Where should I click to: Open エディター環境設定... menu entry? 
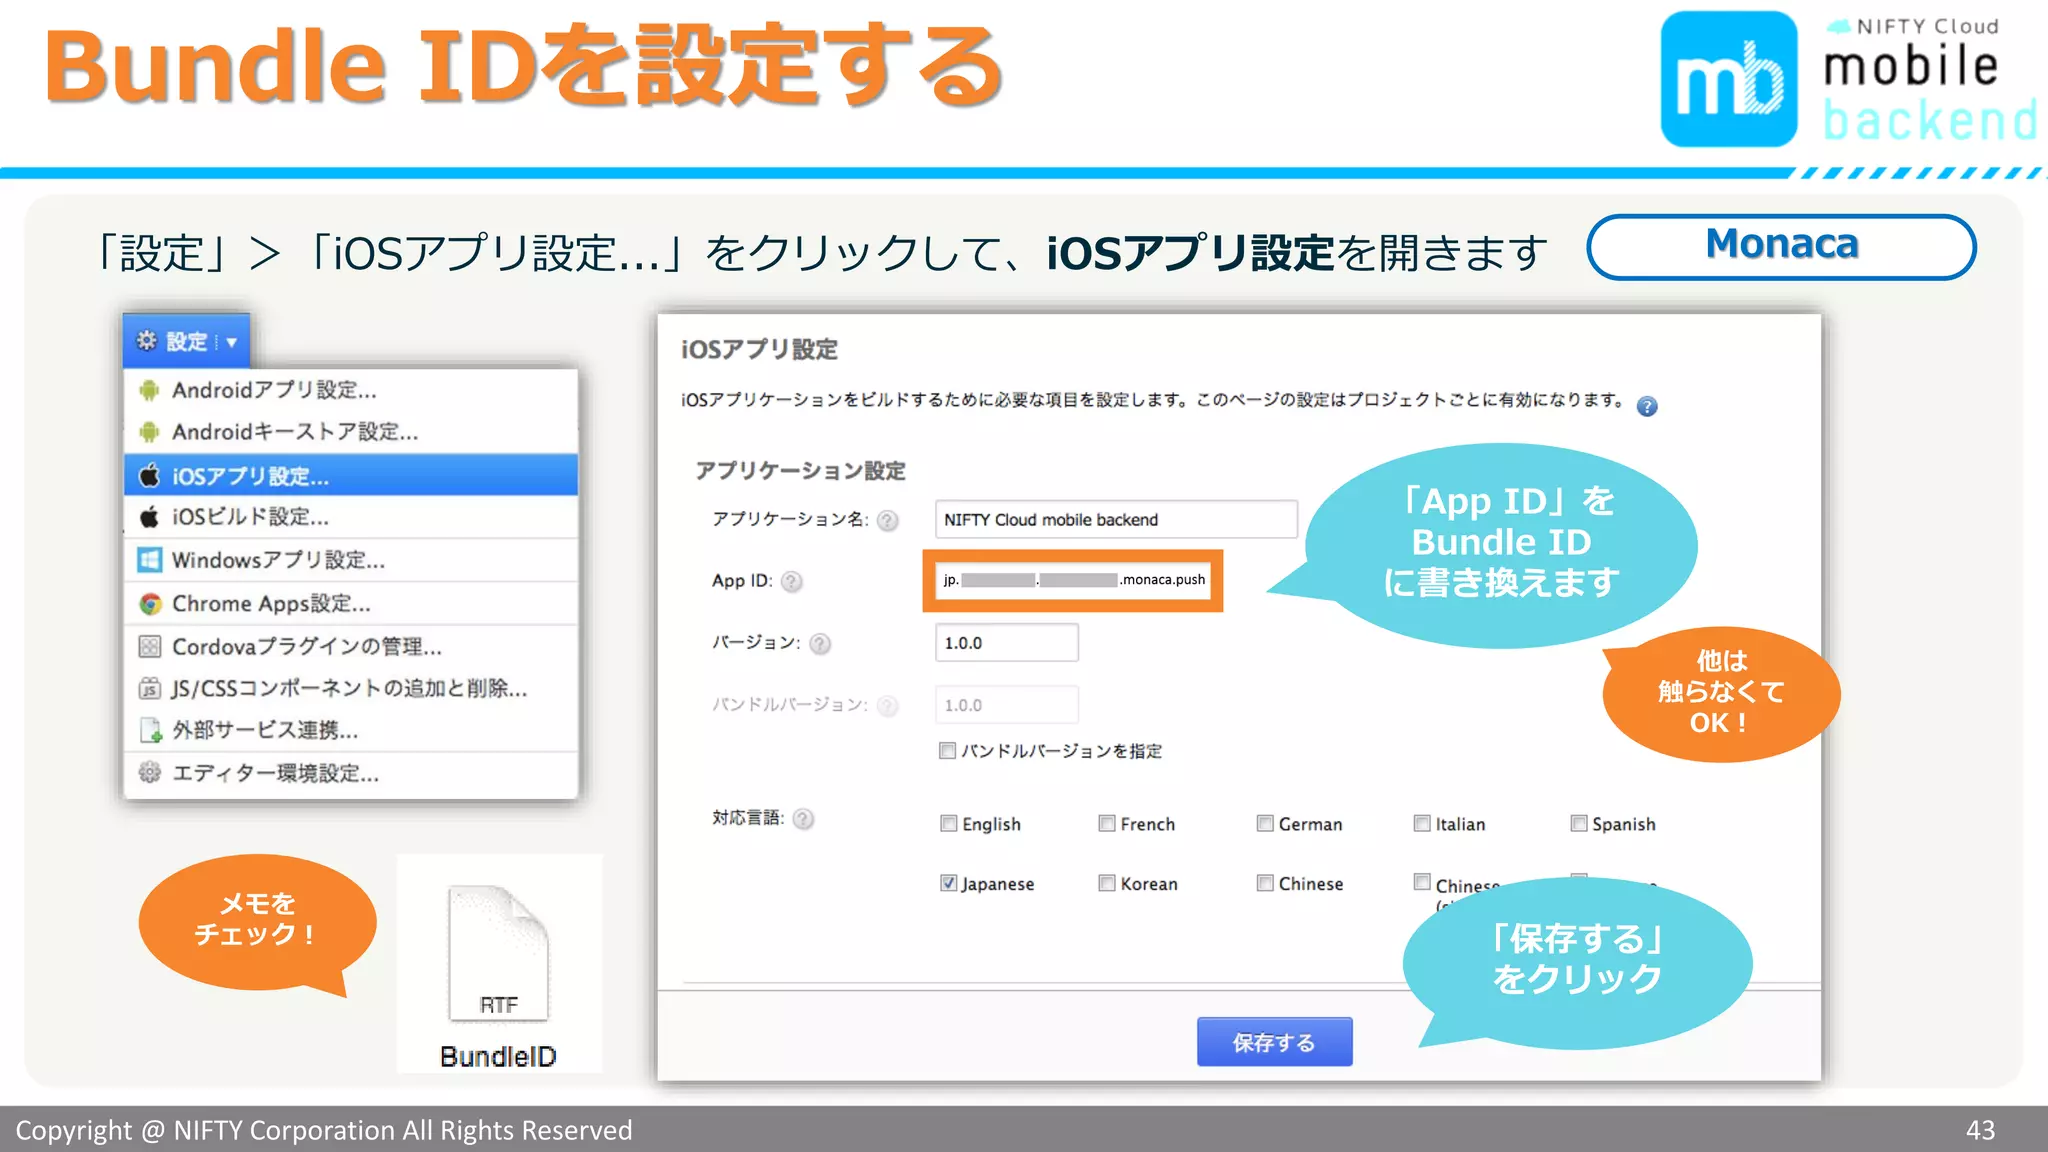pyautogui.click(x=351, y=773)
